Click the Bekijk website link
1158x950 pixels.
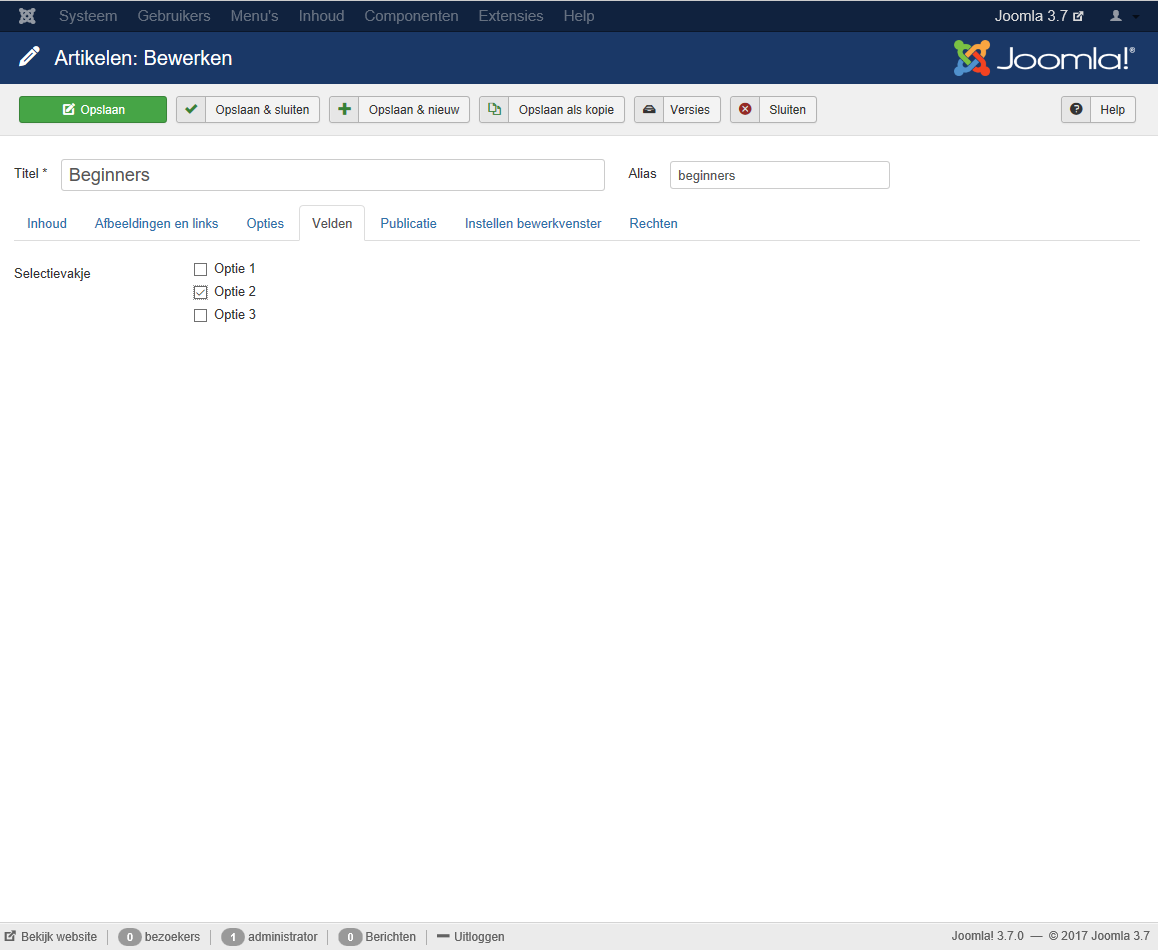pos(52,937)
